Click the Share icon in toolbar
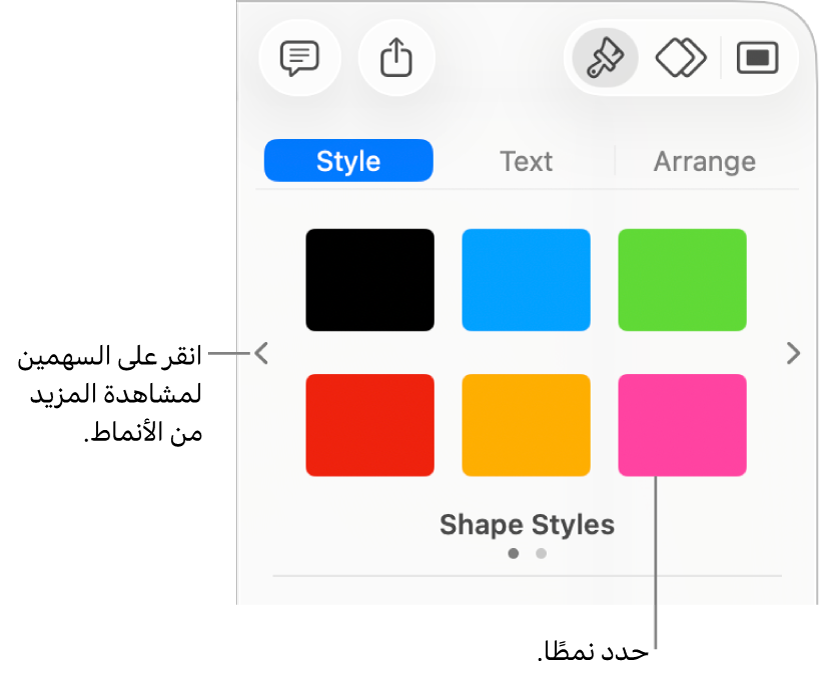This screenshot has height=673, width=820. coord(396,58)
